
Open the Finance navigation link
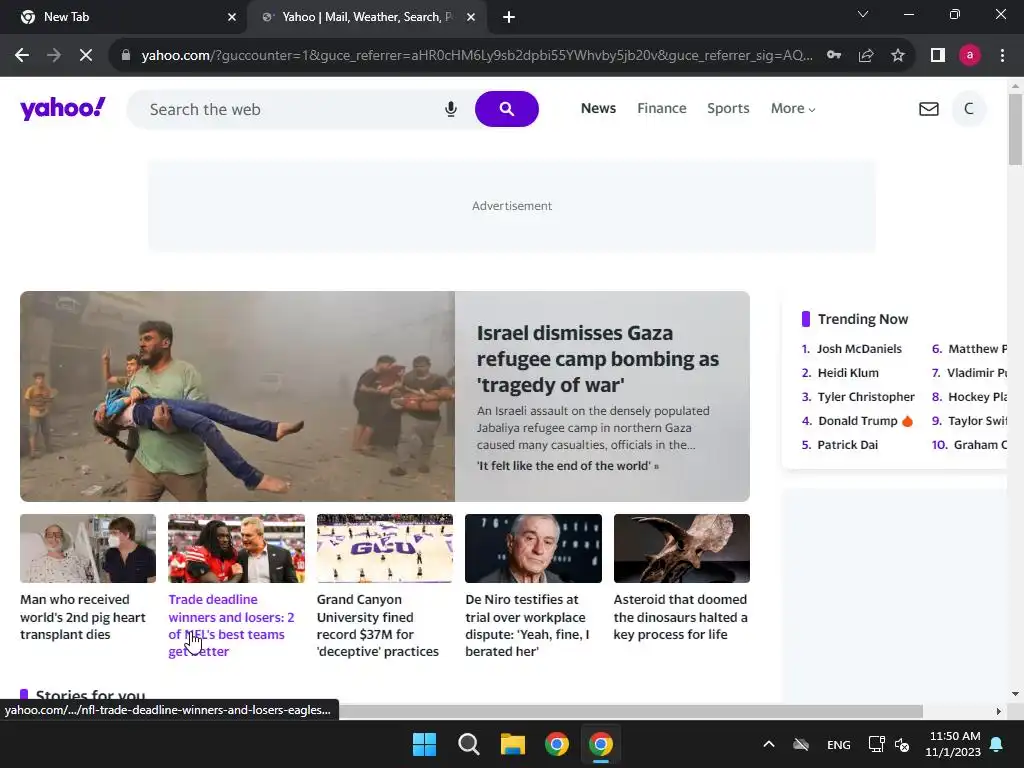(x=662, y=108)
